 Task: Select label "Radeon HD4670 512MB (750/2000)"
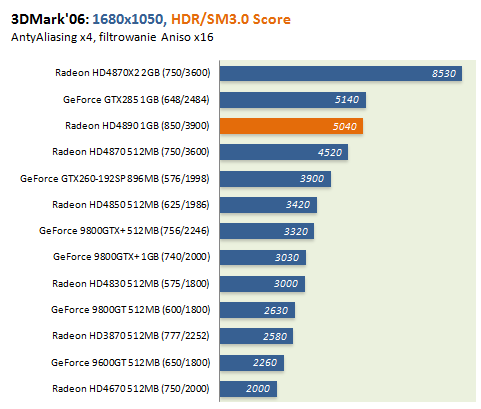131,389
